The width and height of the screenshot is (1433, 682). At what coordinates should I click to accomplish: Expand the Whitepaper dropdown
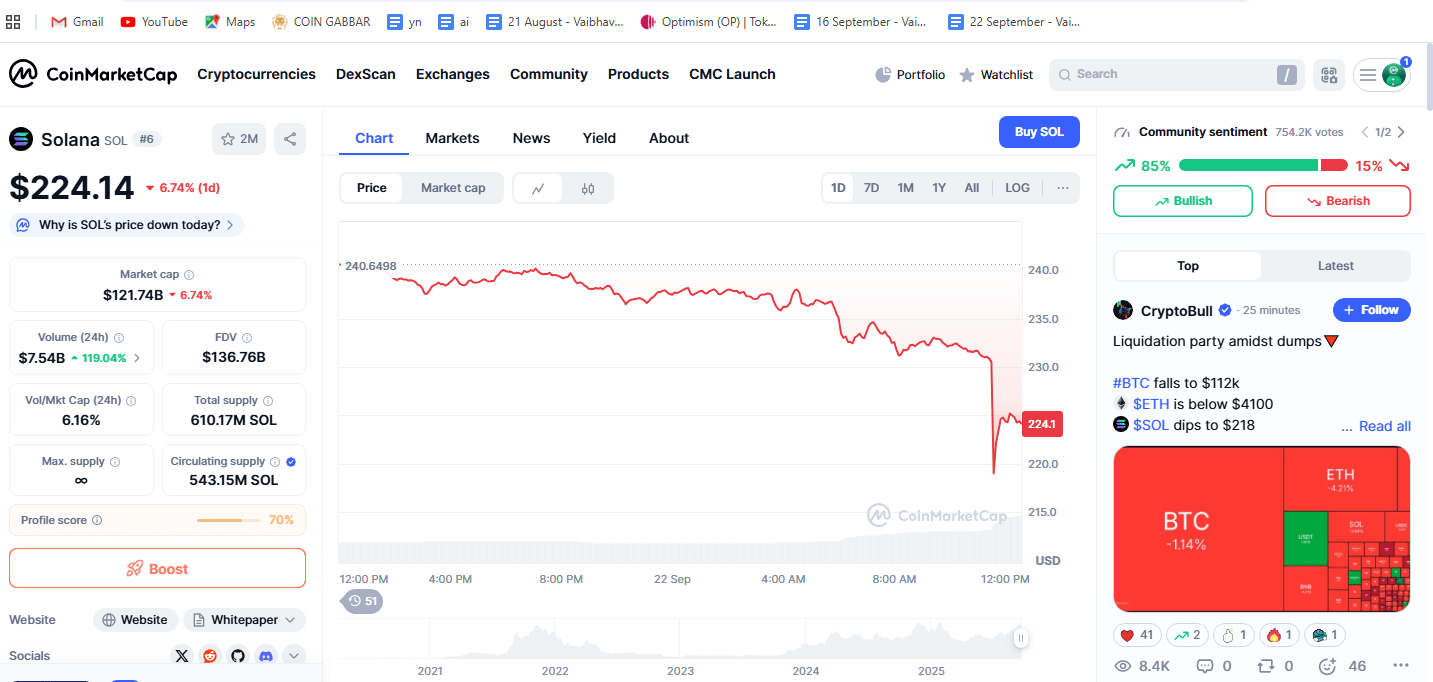coord(244,620)
